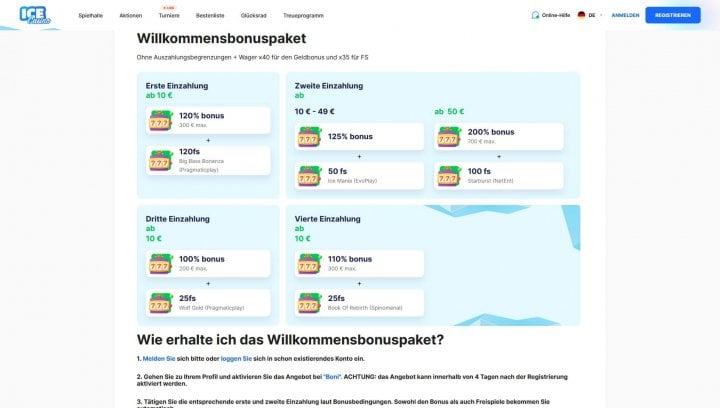The height and width of the screenshot is (408, 720).
Task: Open Online-Hilfe headset support icon
Action: pos(535,15)
